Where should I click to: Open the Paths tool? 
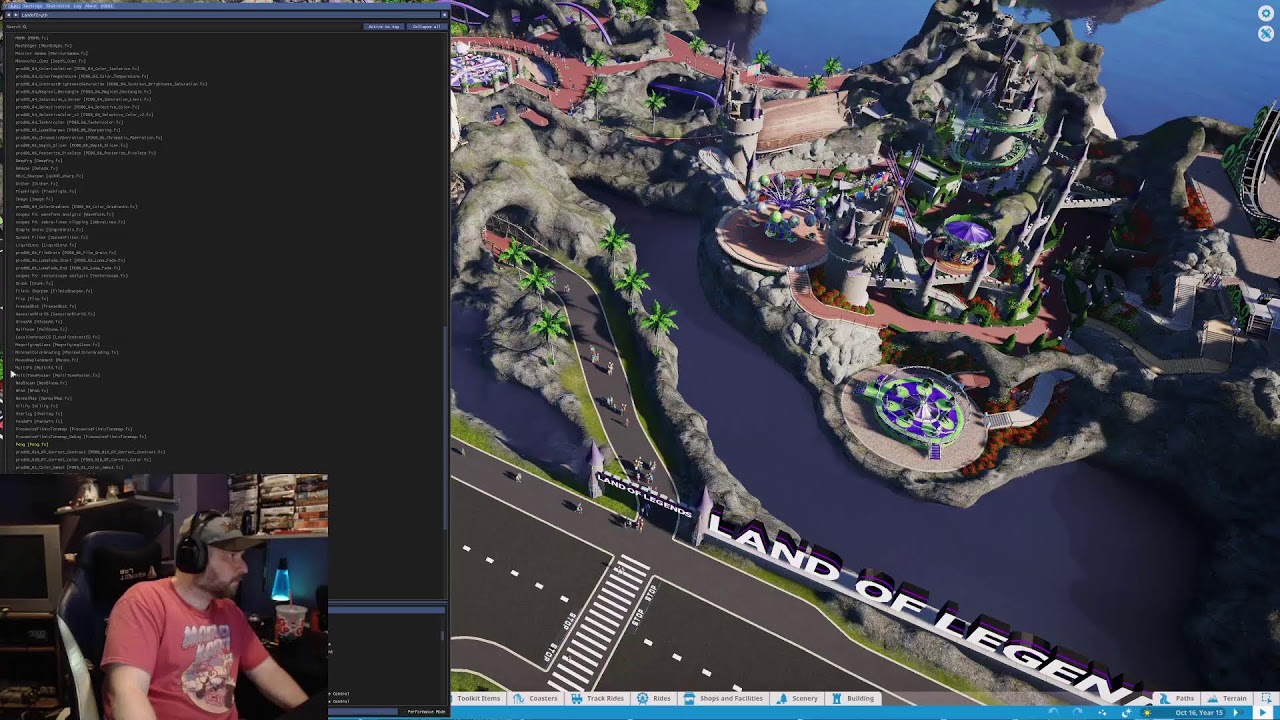coord(1176,698)
